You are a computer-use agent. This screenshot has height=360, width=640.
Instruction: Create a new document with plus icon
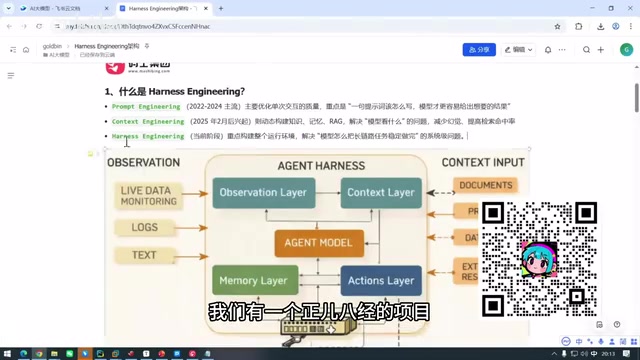point(601,50)
